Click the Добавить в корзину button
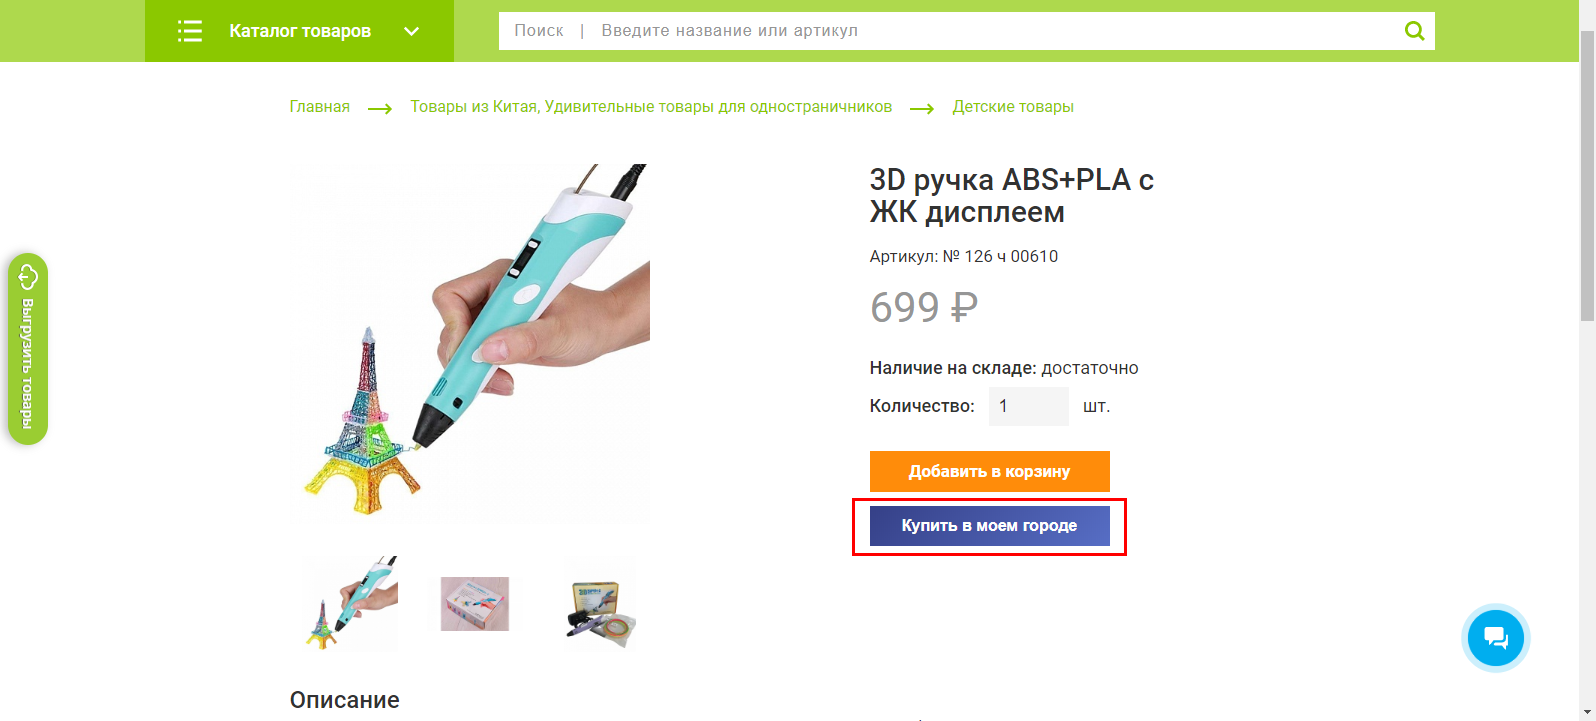This screenshot has height=721, width=1596. pyautogui.click(x=990, y=472)
